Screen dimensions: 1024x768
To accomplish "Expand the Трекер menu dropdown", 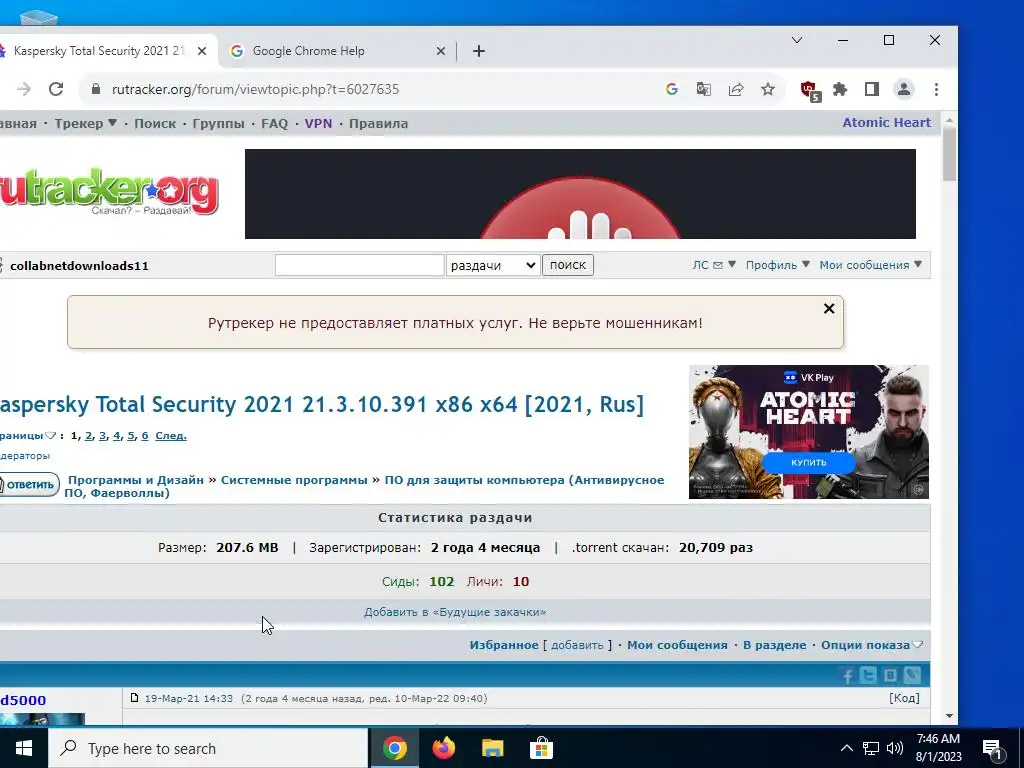I will [x=112, y=123].
